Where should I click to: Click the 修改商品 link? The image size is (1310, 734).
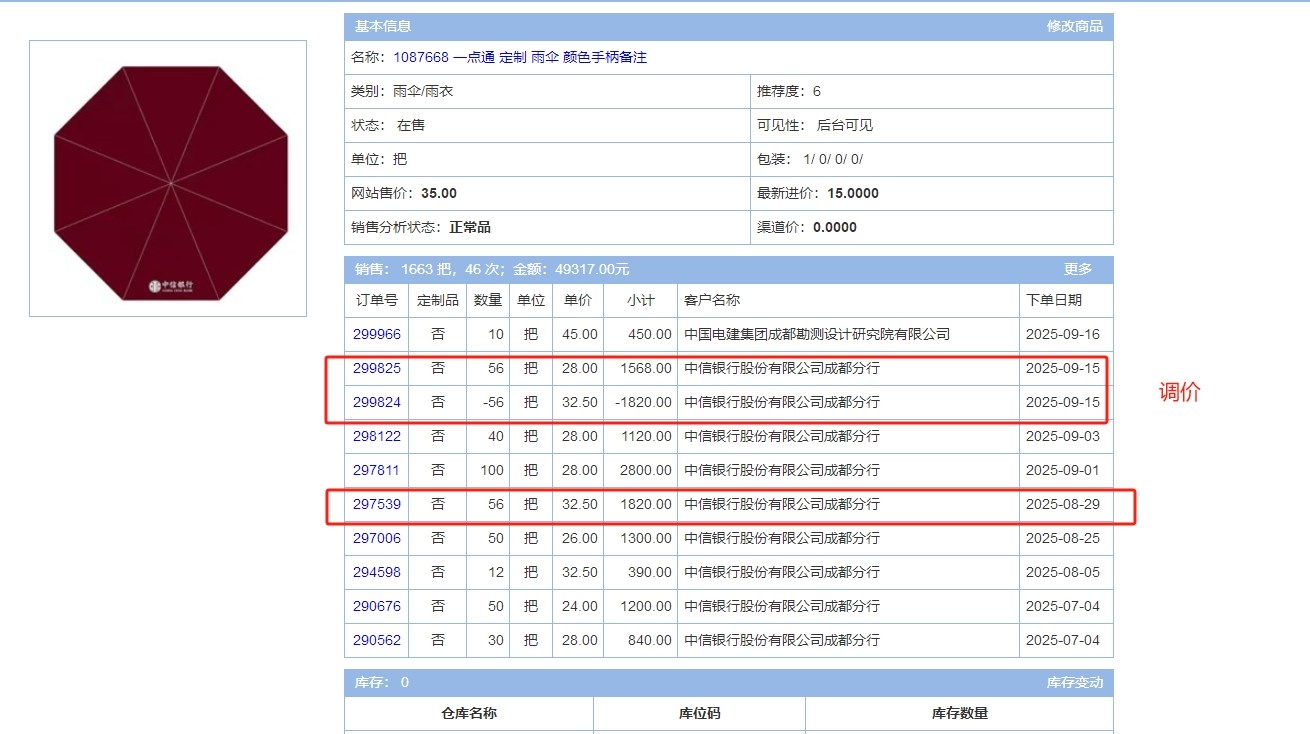1074,26
